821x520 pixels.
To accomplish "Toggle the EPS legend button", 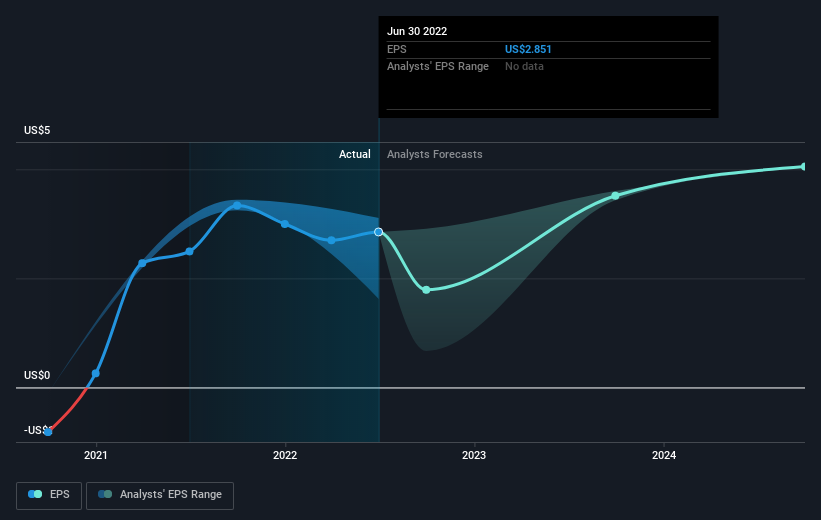I will [x=49, y=495].
